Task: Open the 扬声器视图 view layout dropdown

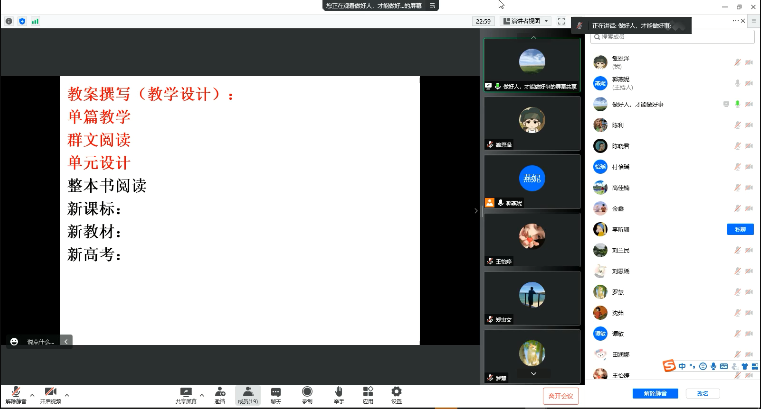Action: coord(525,20)
